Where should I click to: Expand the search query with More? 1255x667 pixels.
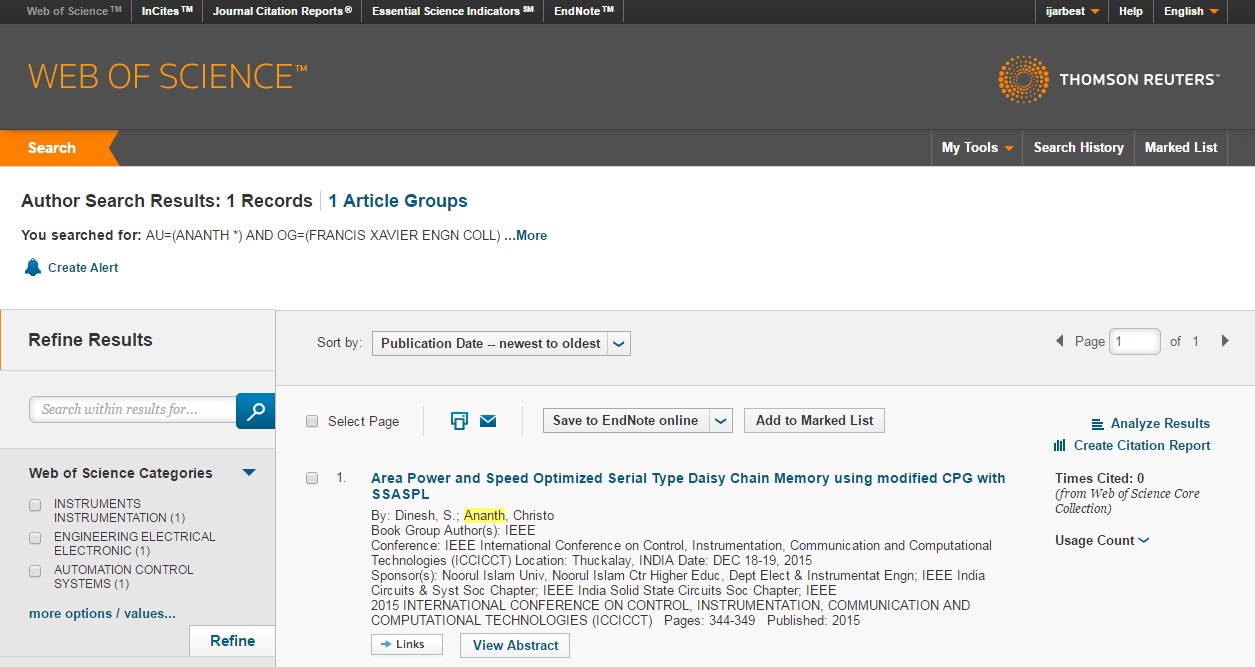[525, 236]
